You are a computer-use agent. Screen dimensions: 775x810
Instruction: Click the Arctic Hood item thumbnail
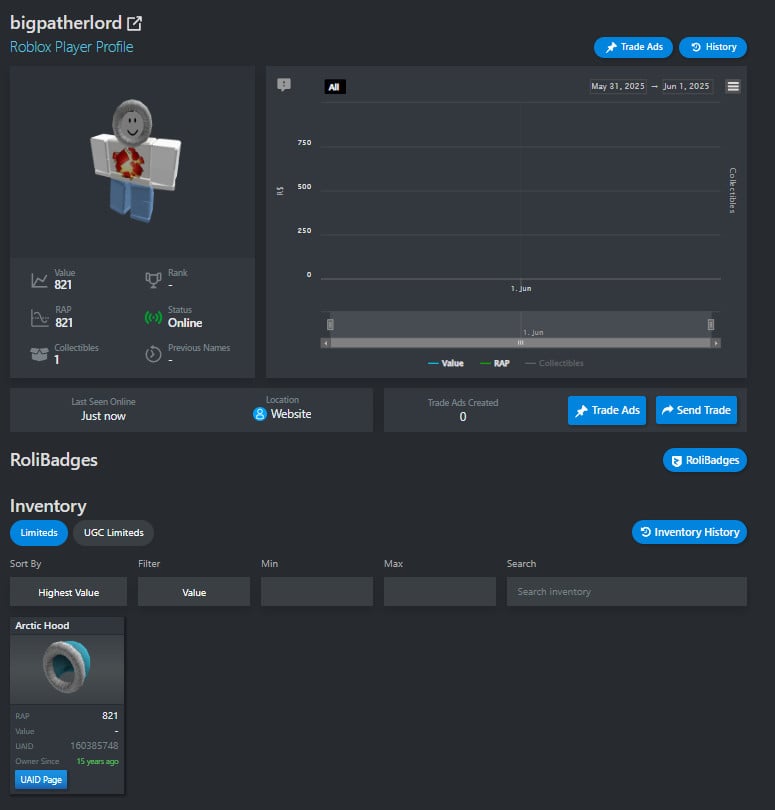[x=67, y=669]
